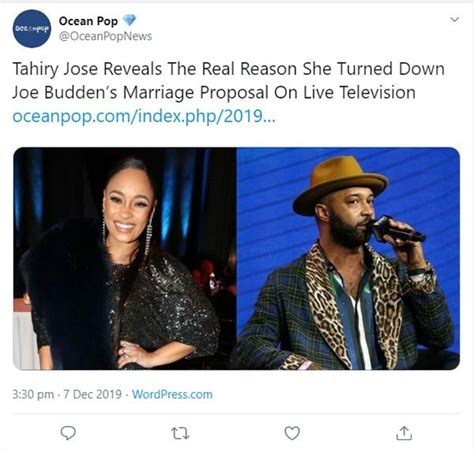Click 'Live Television' in the tweet text
The image size is (474, 452).
pyautogui.click(x=359, y=92)
